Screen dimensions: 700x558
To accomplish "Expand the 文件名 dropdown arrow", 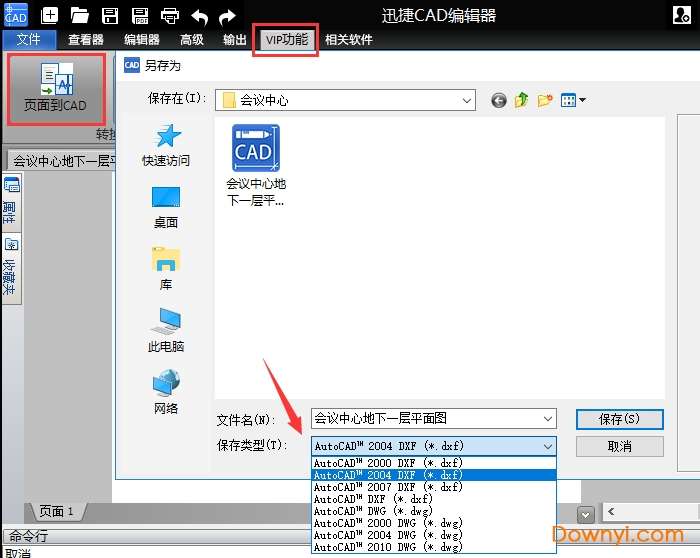I will pos(548,419).
